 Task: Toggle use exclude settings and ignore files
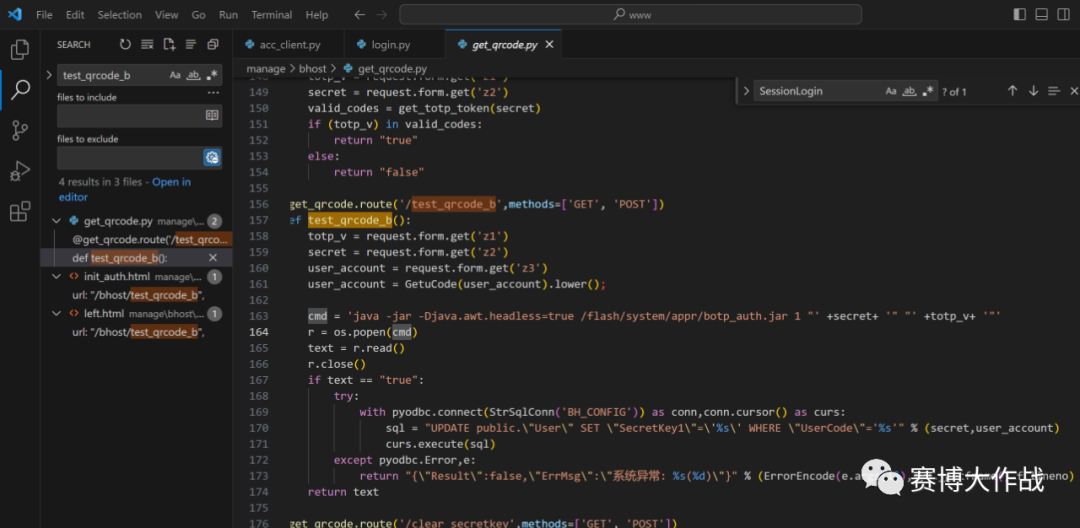click(212, 158)
